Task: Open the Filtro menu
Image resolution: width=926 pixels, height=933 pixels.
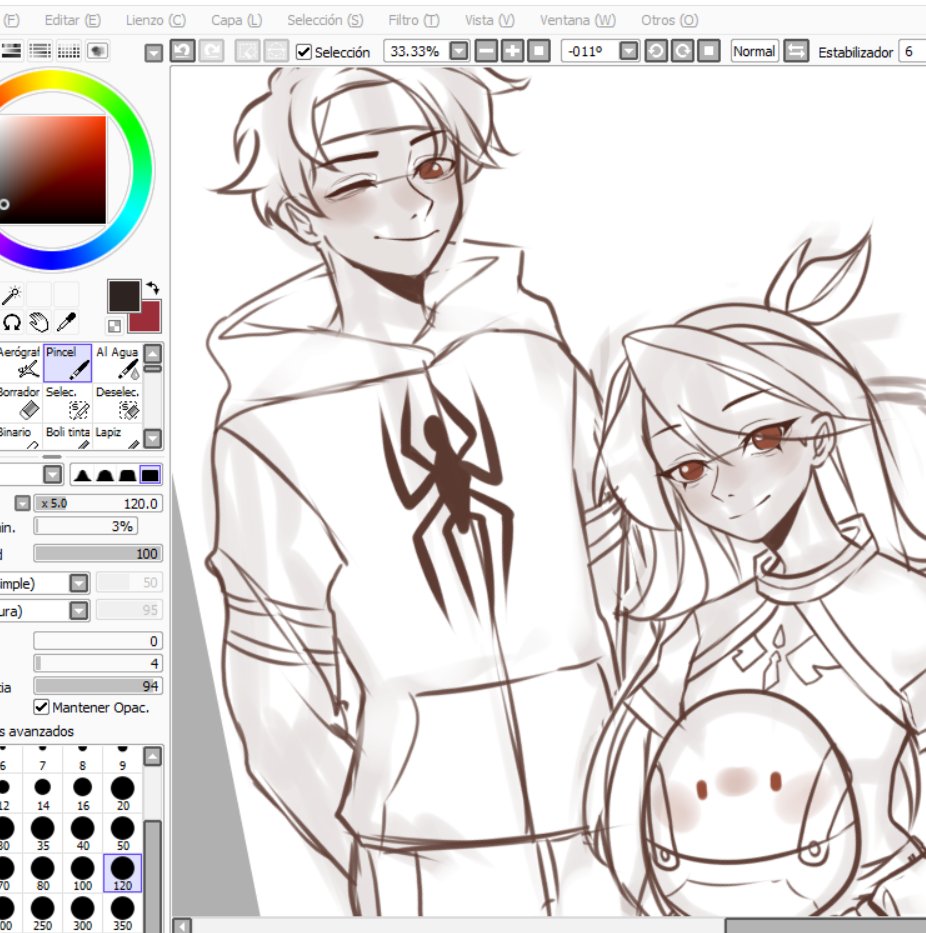Action: coord(414,20)
